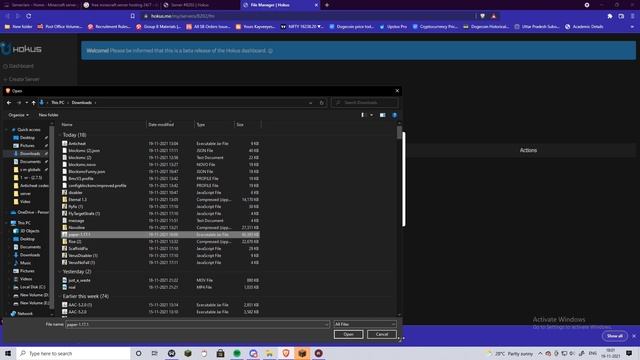Click the File name input field
Image resolution: width=640 pixels, height=360 pixels.
pyautogui.click(x=197, y=324)
